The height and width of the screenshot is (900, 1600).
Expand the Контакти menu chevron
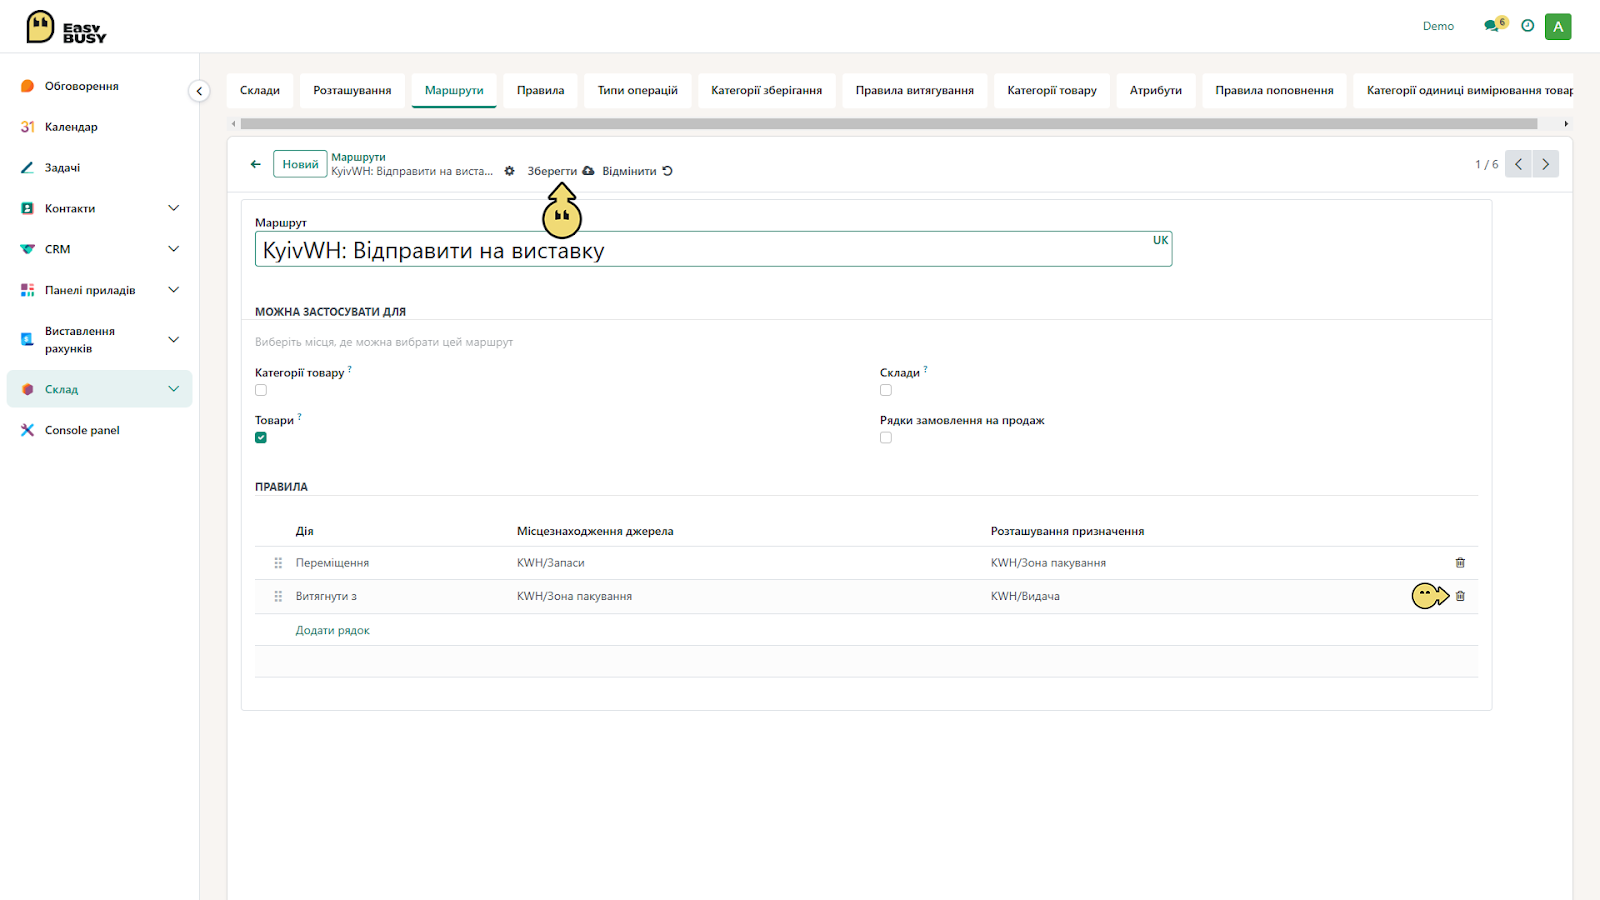[174, 208]
